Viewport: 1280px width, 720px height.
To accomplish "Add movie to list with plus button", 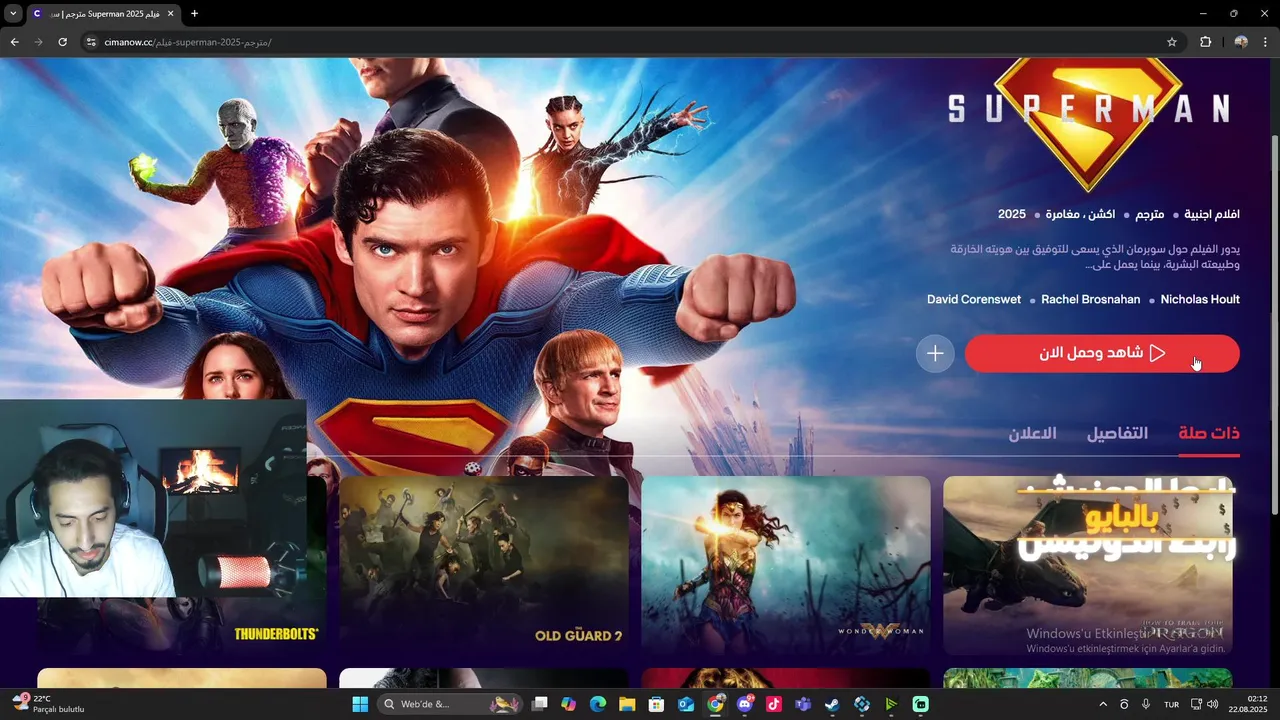I will (x=935, y=353).
